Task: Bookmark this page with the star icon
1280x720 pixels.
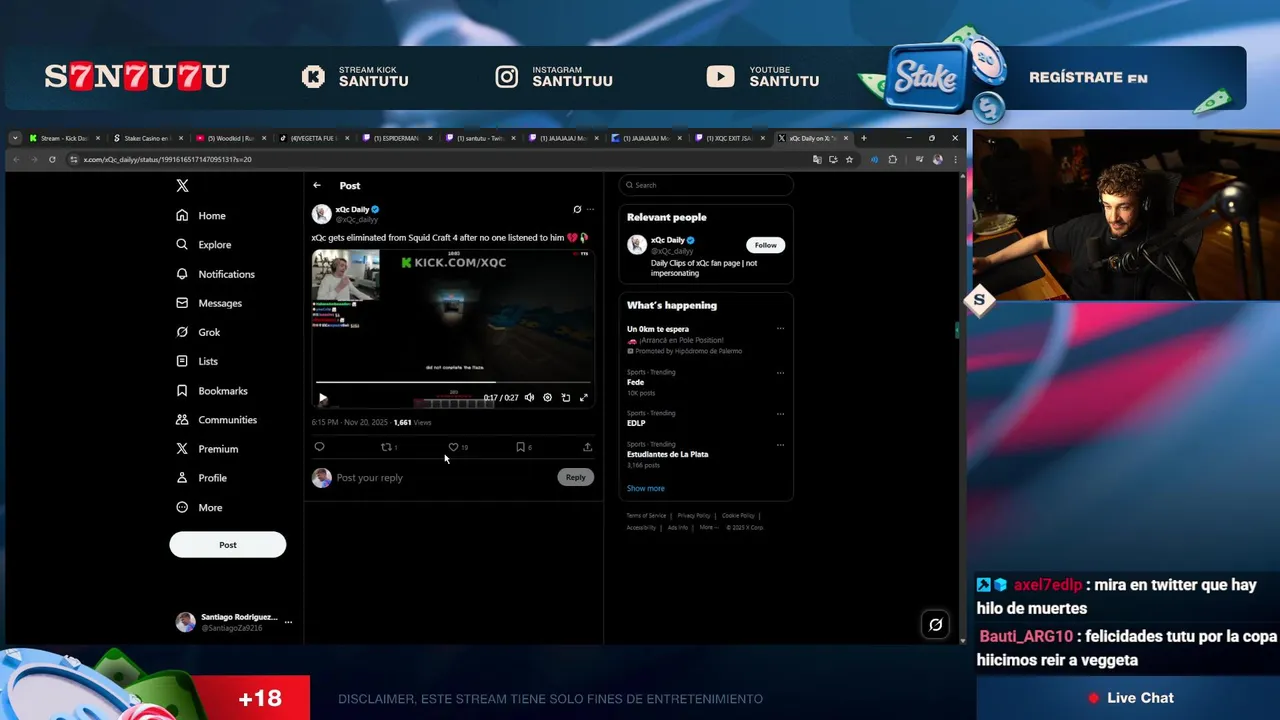Action: coord(849,159)
